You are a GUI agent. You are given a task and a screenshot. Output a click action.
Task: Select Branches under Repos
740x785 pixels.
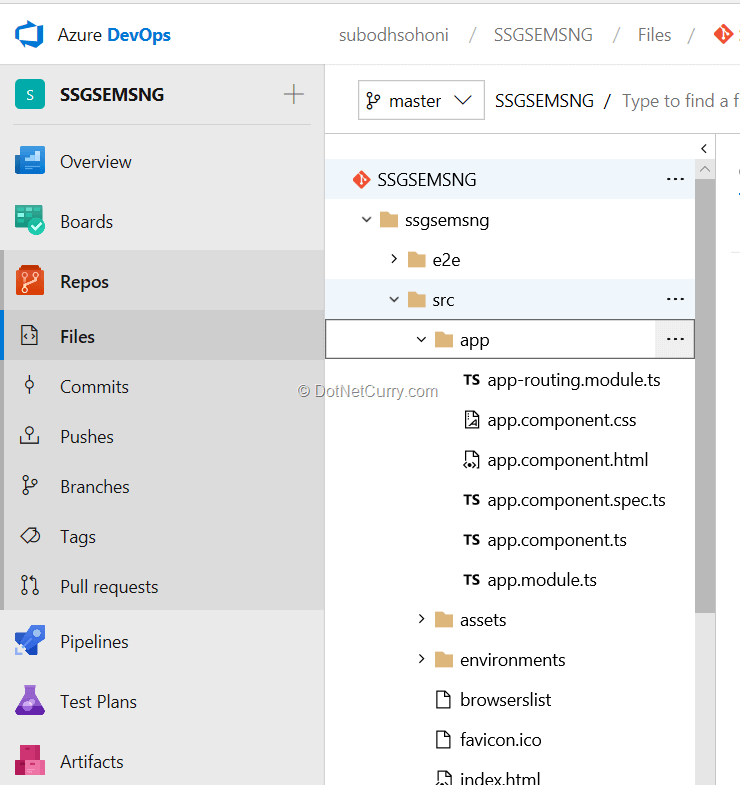tap(164, 486)
